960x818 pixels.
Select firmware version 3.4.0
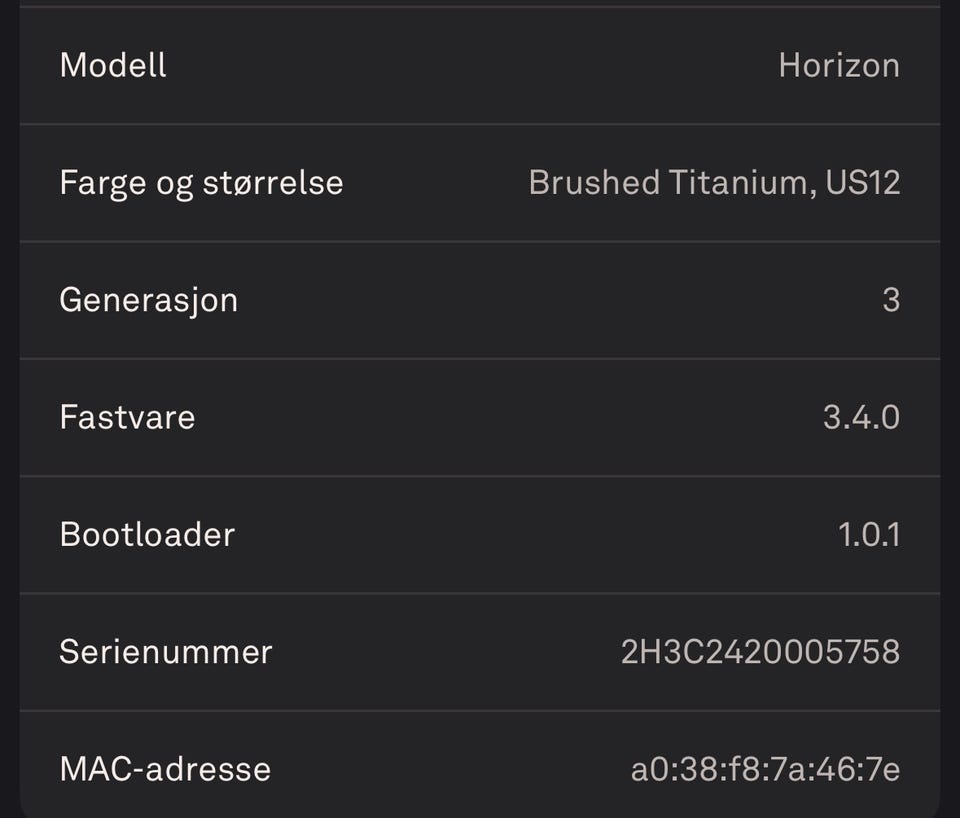[x=861, y=417]
